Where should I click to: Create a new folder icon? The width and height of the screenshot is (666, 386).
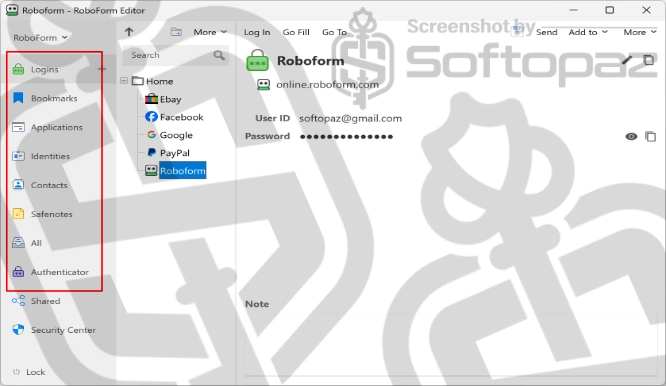(x=176, y=32)
